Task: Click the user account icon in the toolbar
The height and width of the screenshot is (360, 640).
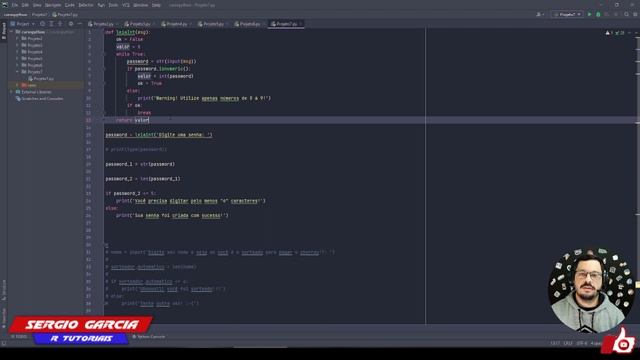Action: 540,14
